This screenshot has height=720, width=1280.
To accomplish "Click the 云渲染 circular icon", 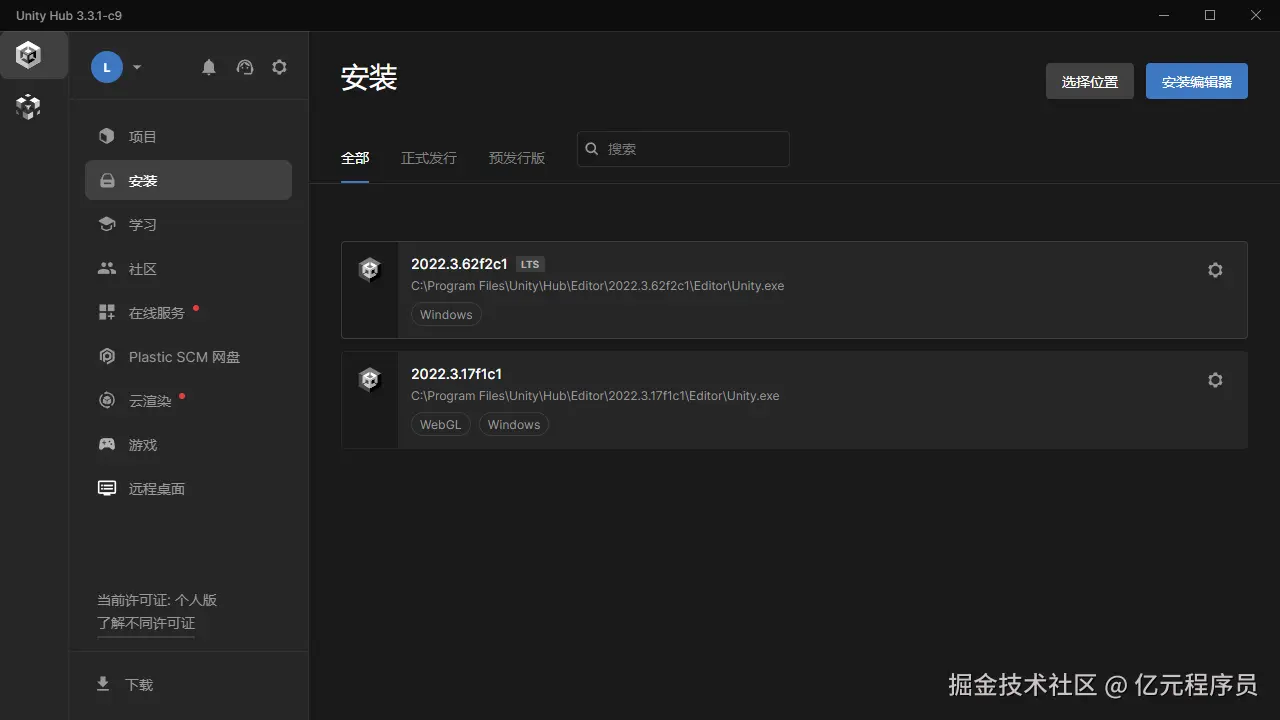I will click(x=107, y=400).
